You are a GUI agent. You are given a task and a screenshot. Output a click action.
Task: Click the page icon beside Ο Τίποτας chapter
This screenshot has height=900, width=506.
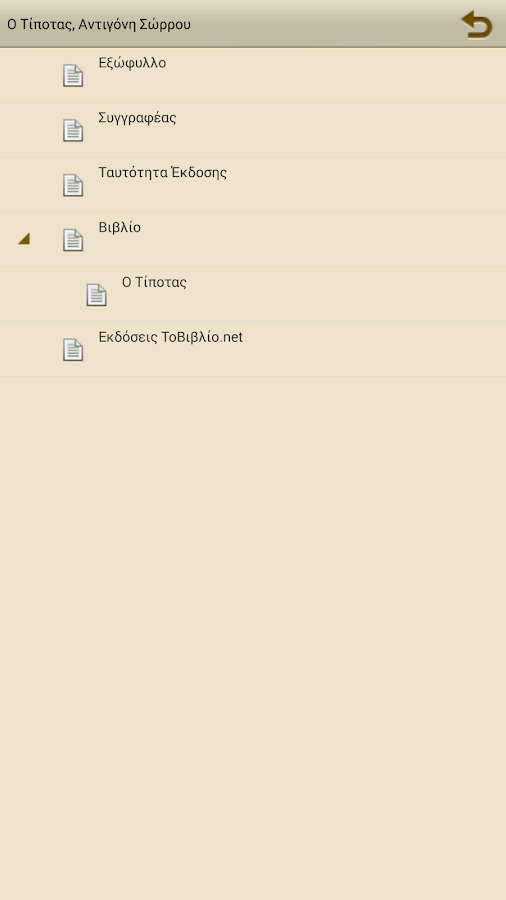[x=96, y=295]
